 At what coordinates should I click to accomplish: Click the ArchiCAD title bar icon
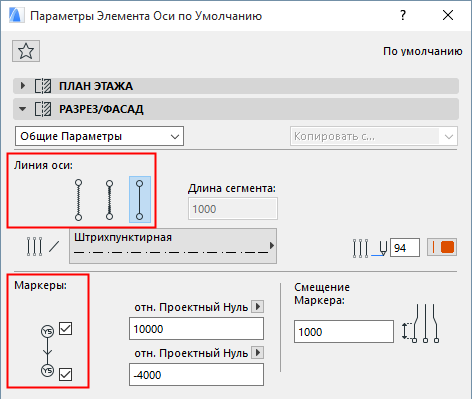click(17, 16)
